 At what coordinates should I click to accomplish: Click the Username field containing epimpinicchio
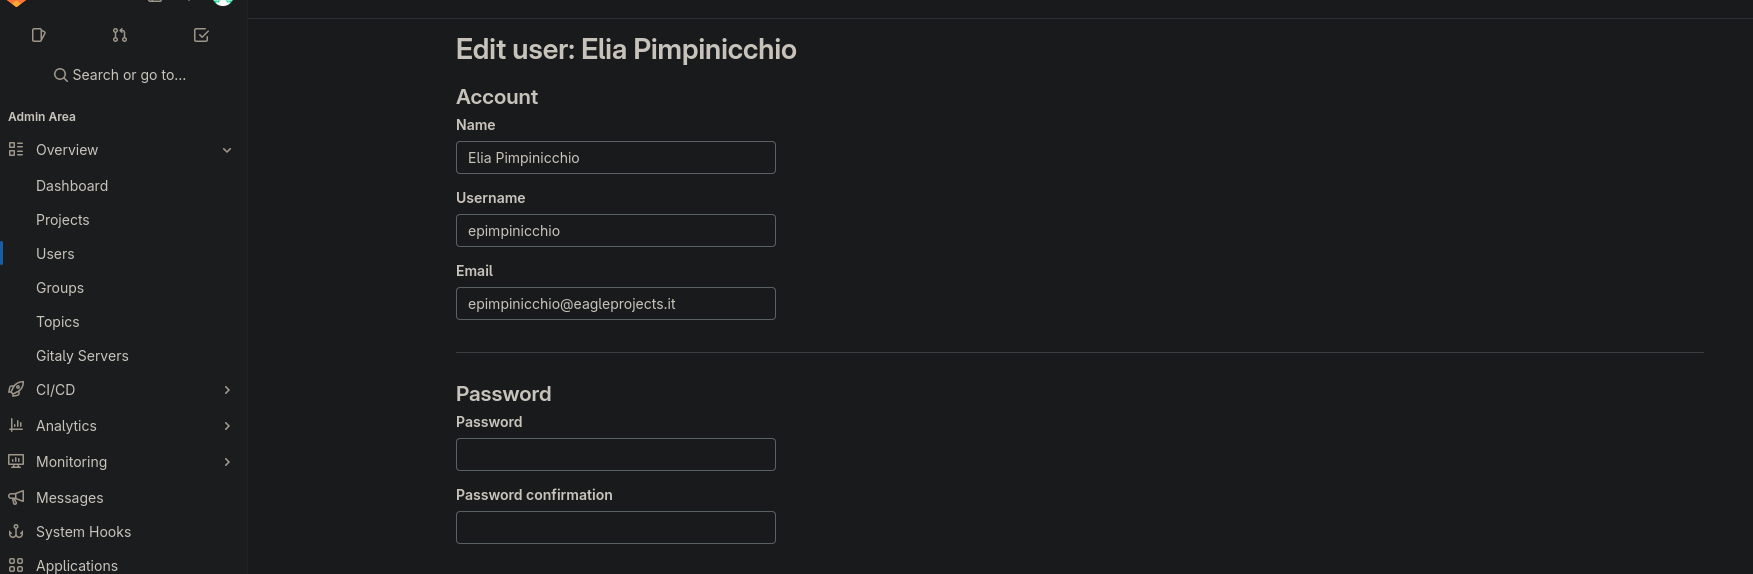pyautogui.click(x=615, y=231)
